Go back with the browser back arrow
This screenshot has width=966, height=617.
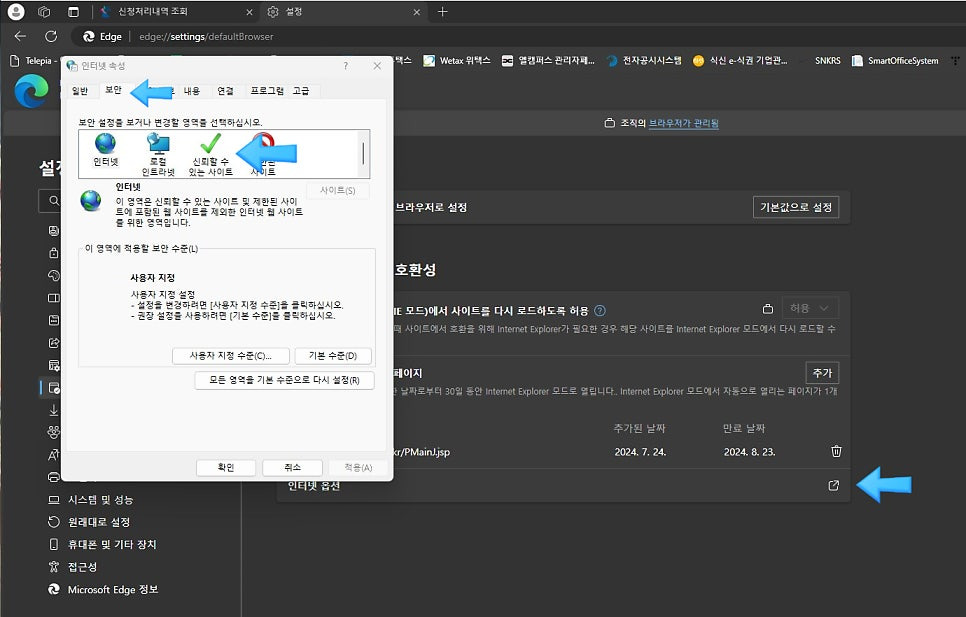pyautogui.click(x=20, y=36)
